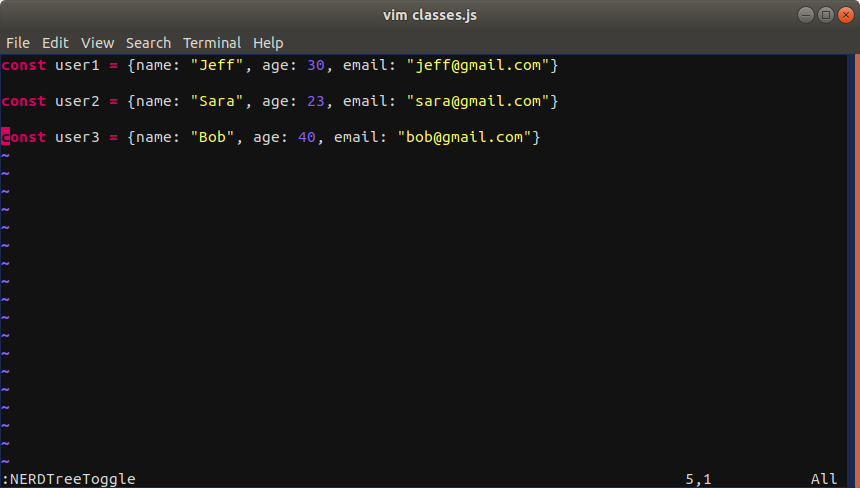Click the vim classes.js title bar
Viewport: 860px width, 488px height.
429,15
